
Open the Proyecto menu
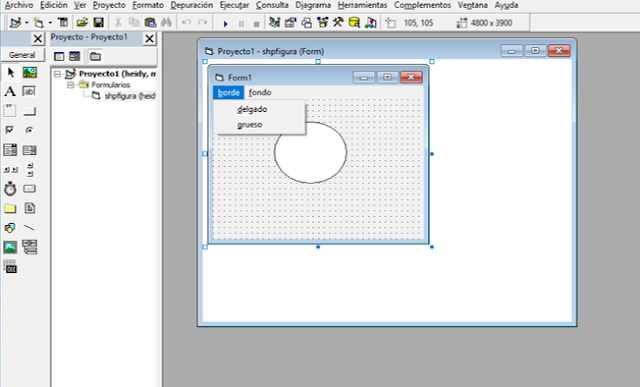(x=109, y=5)
